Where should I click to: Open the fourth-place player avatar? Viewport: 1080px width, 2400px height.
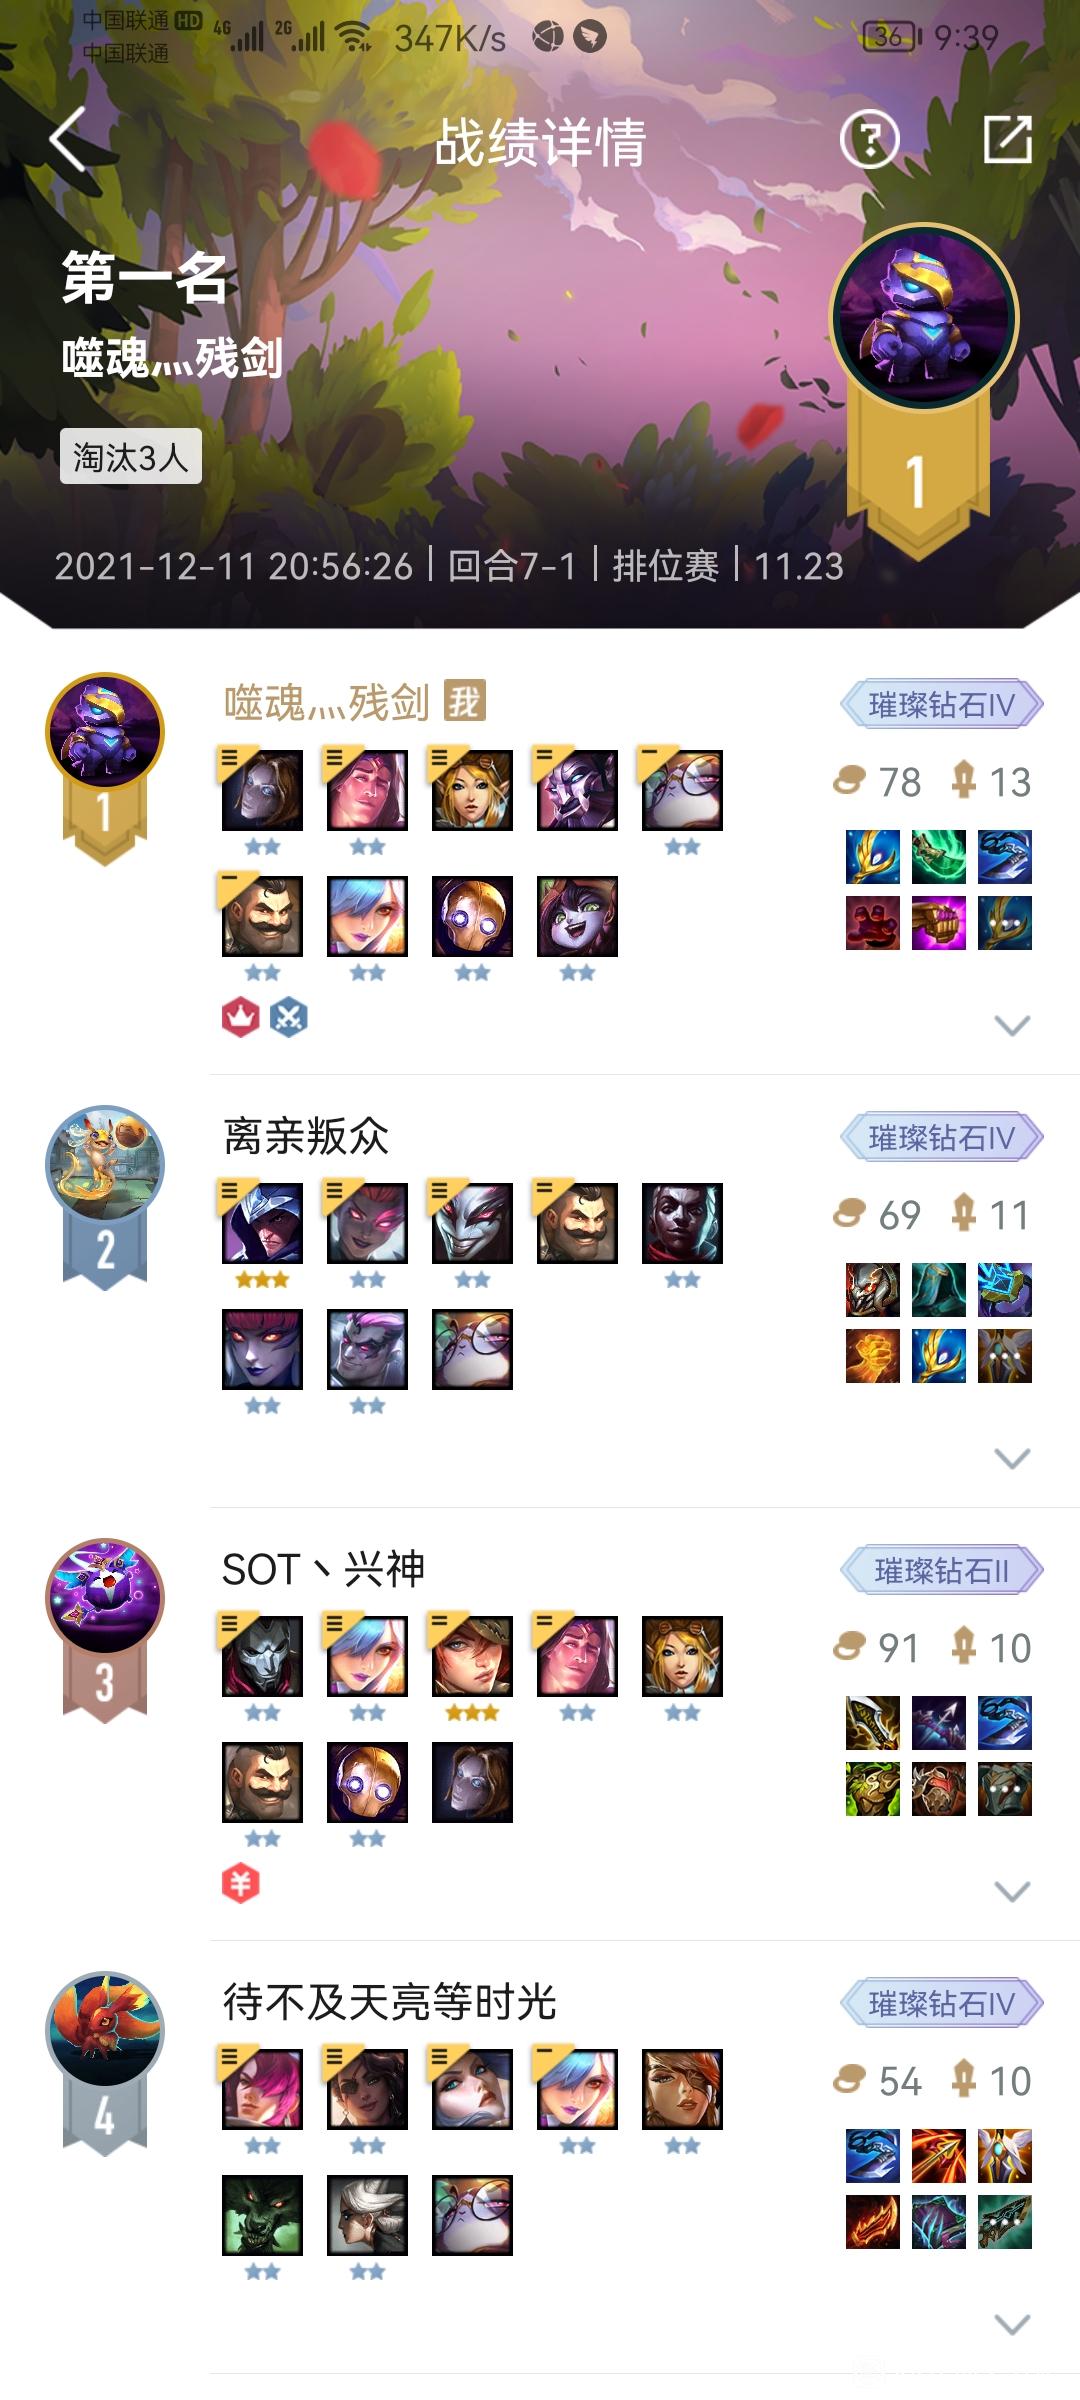click(105, 2031)
